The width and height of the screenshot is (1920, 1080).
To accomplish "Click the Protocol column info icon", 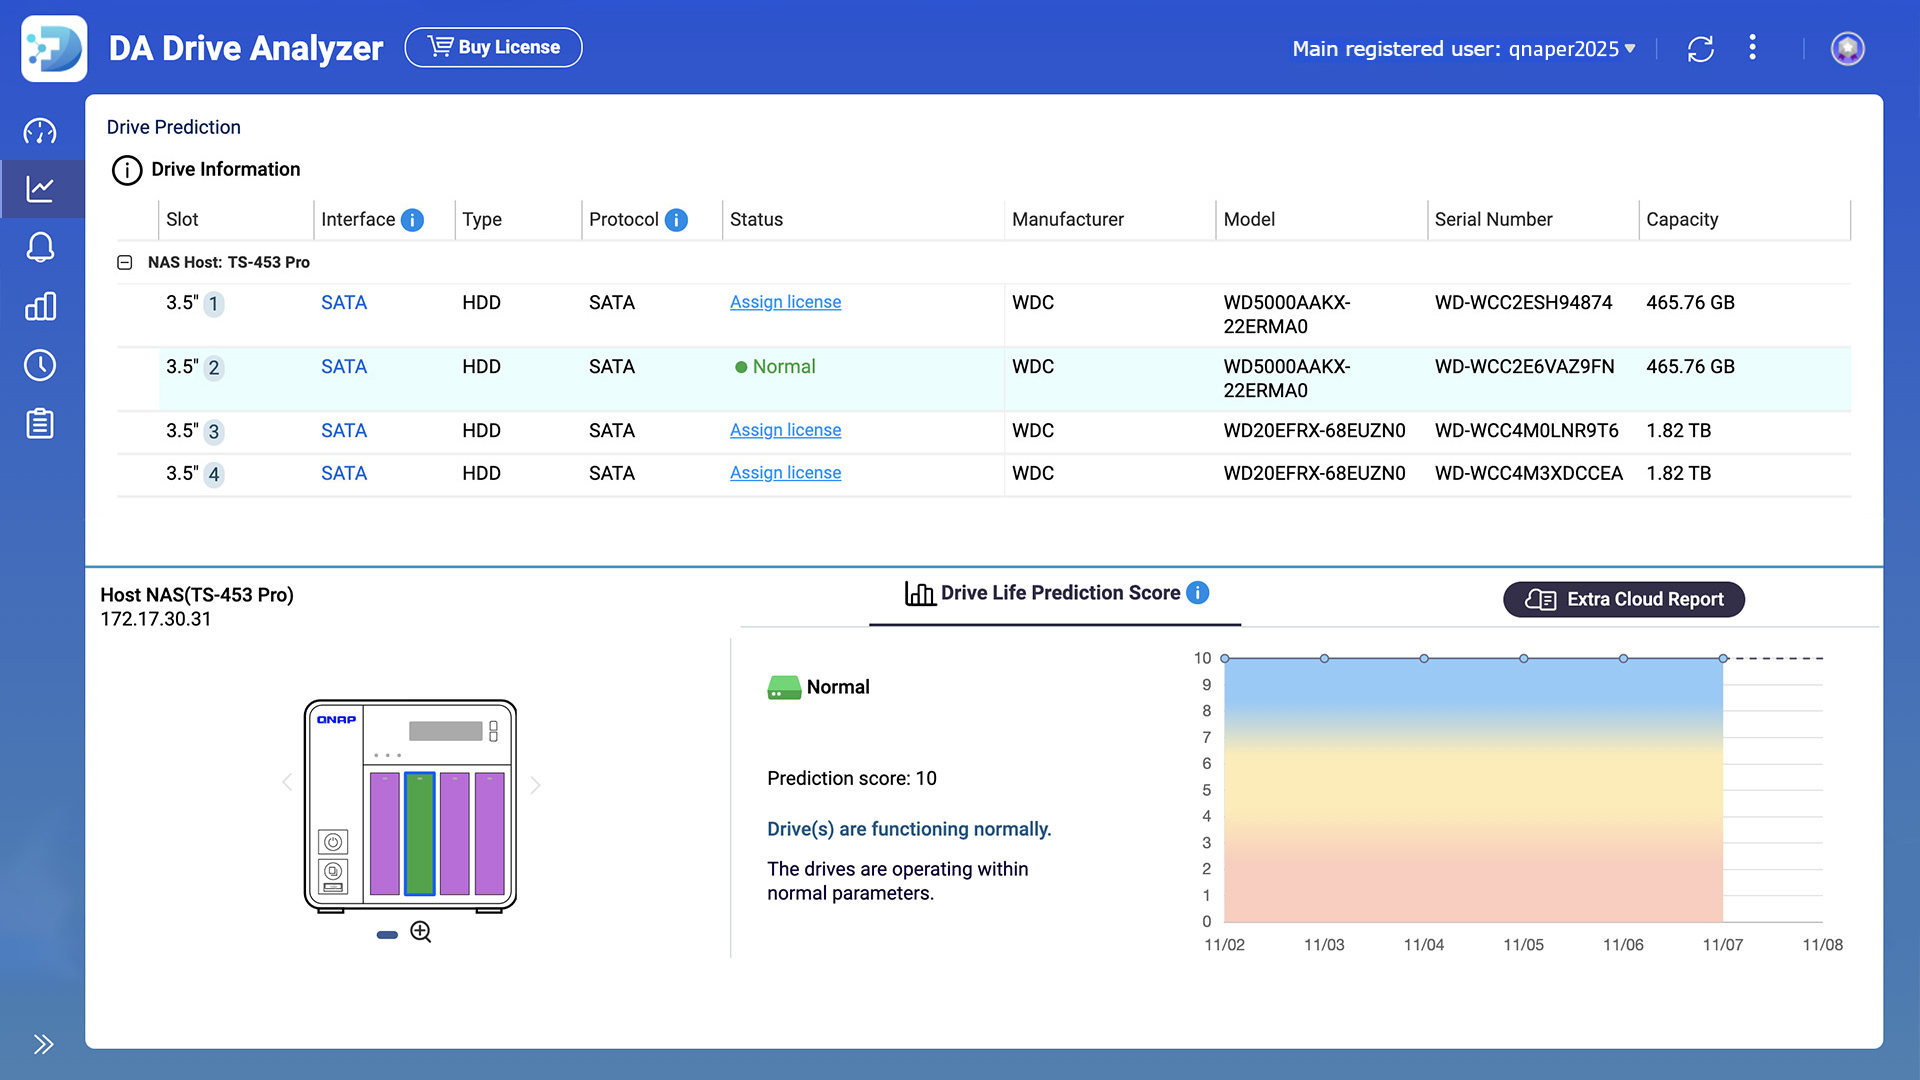I will pos(676,220).
